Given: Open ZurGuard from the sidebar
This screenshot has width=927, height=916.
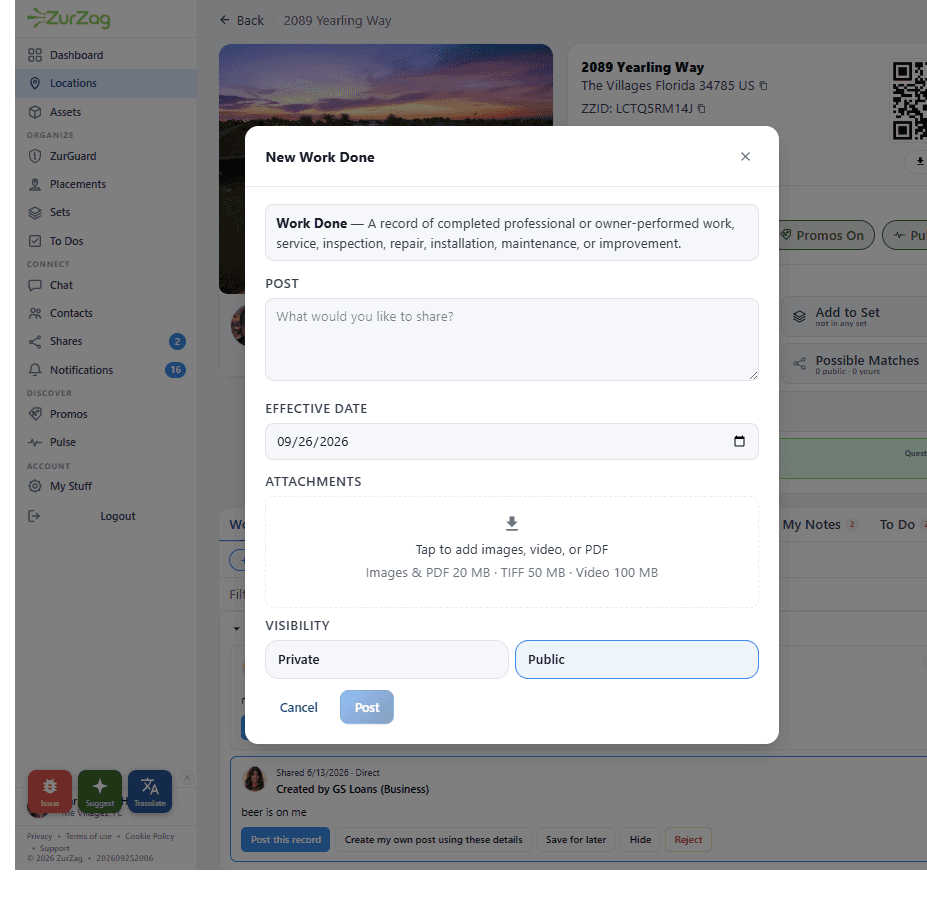Looking at the screenshot, I should (106, 156).
